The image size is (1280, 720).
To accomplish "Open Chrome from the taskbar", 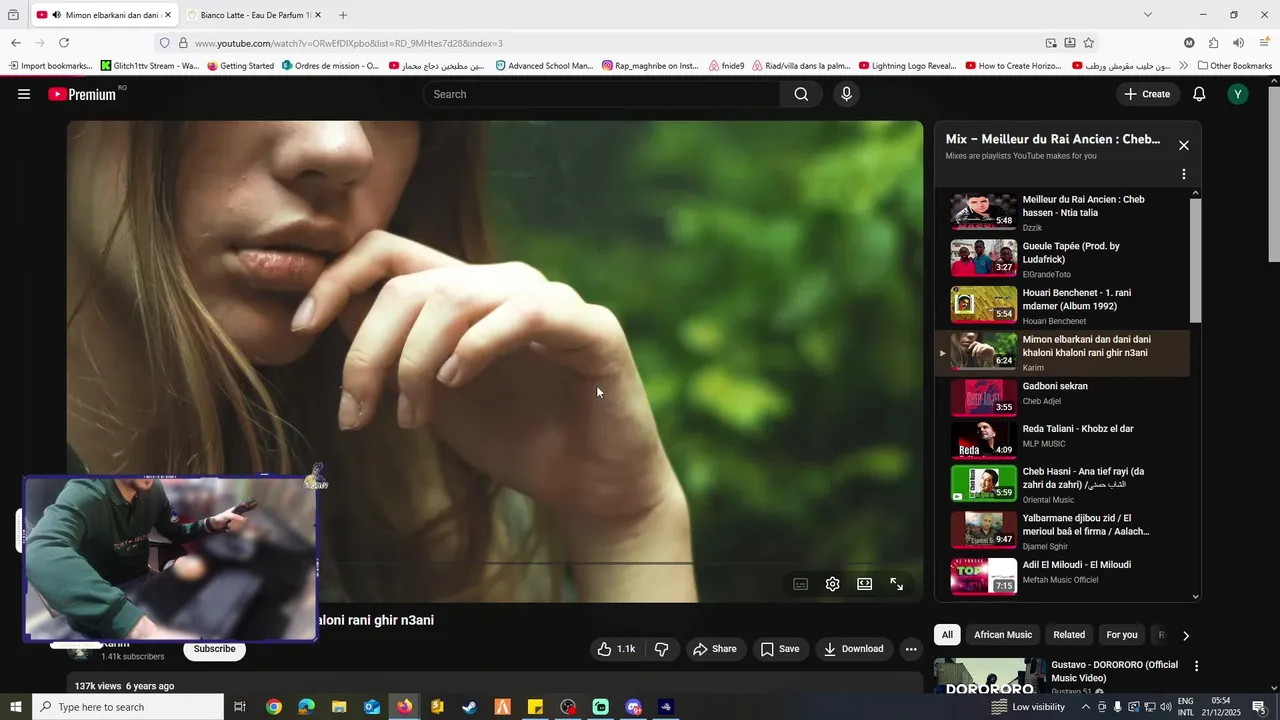I will pyautogui.click(x=273, y=707).
